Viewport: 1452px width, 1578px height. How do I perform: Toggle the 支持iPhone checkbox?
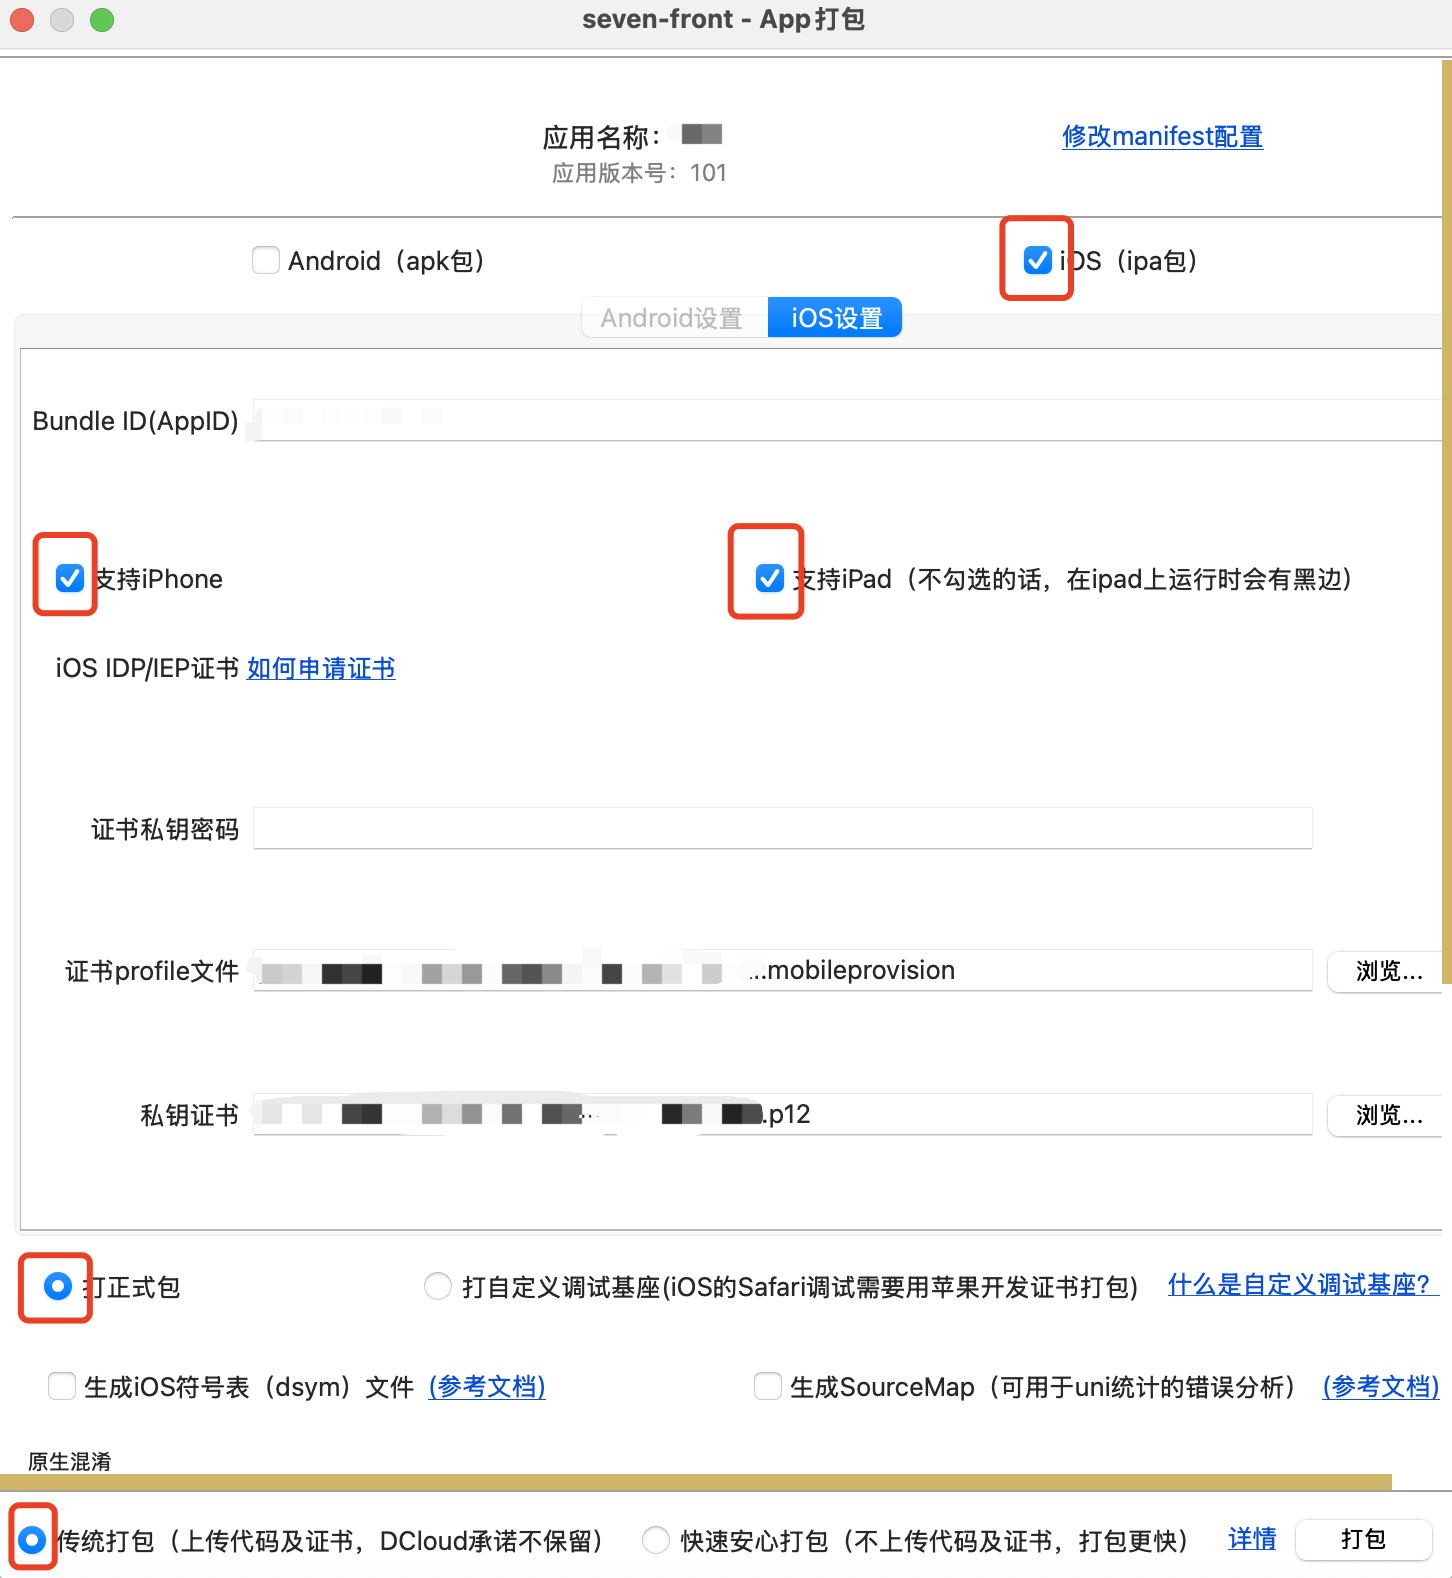[69, 578]
